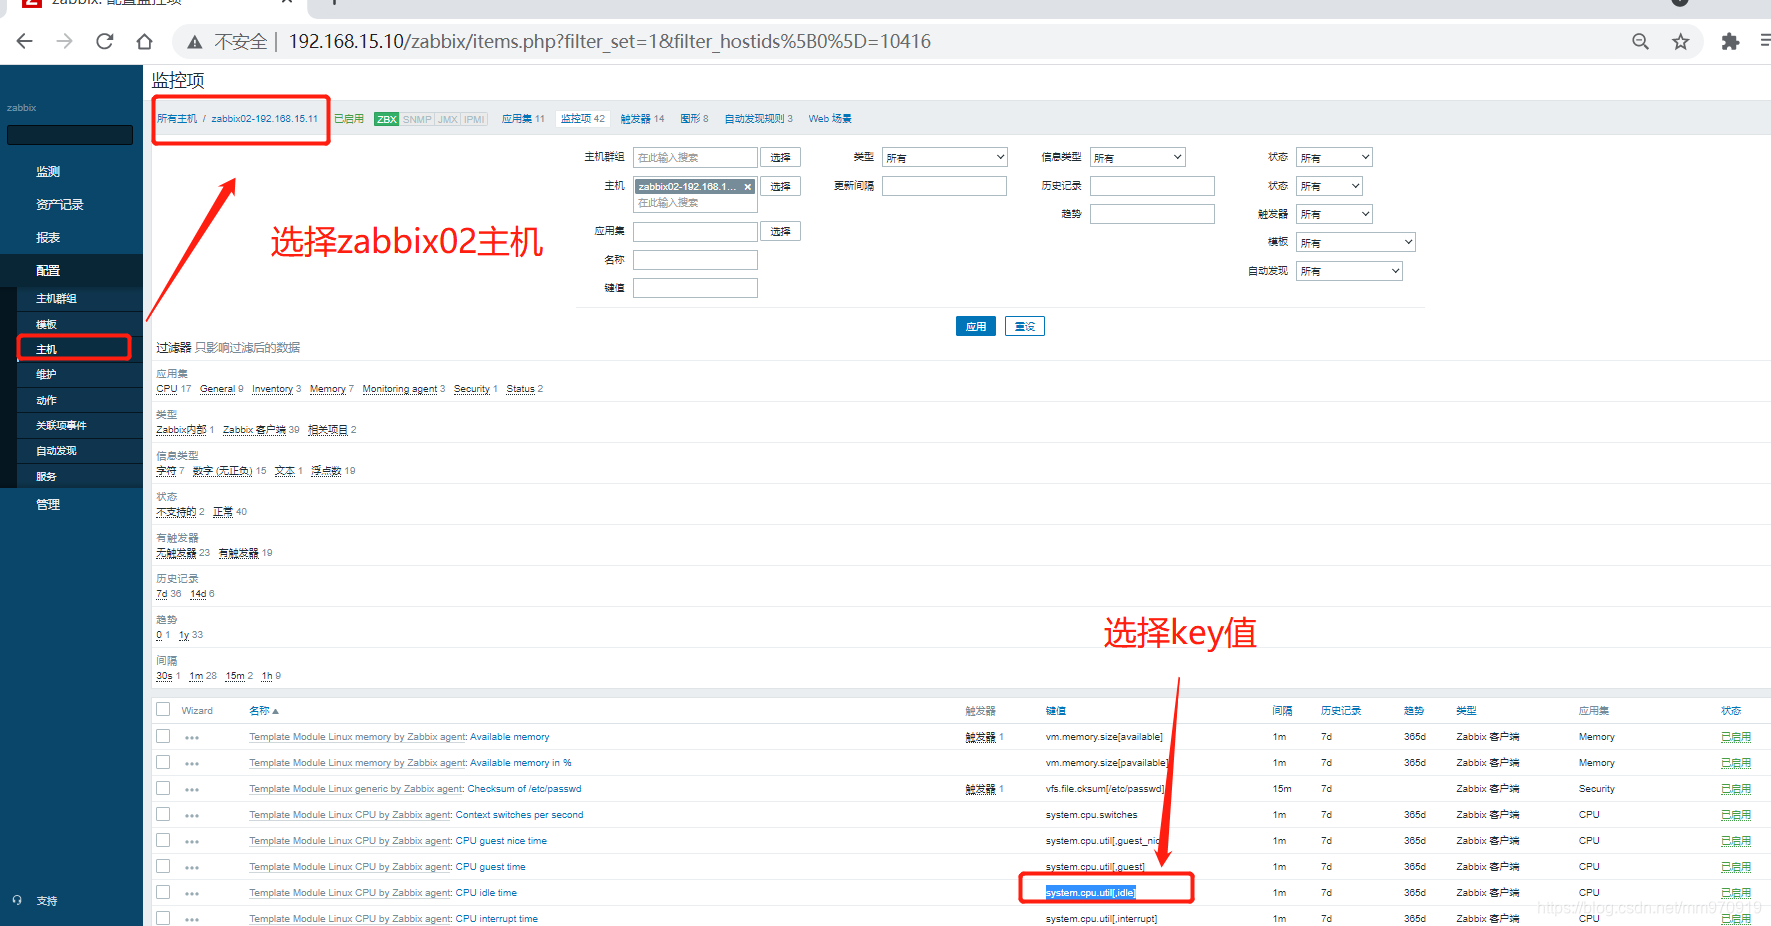Open 监测 in the sidebar menu

tap(48, 172)
